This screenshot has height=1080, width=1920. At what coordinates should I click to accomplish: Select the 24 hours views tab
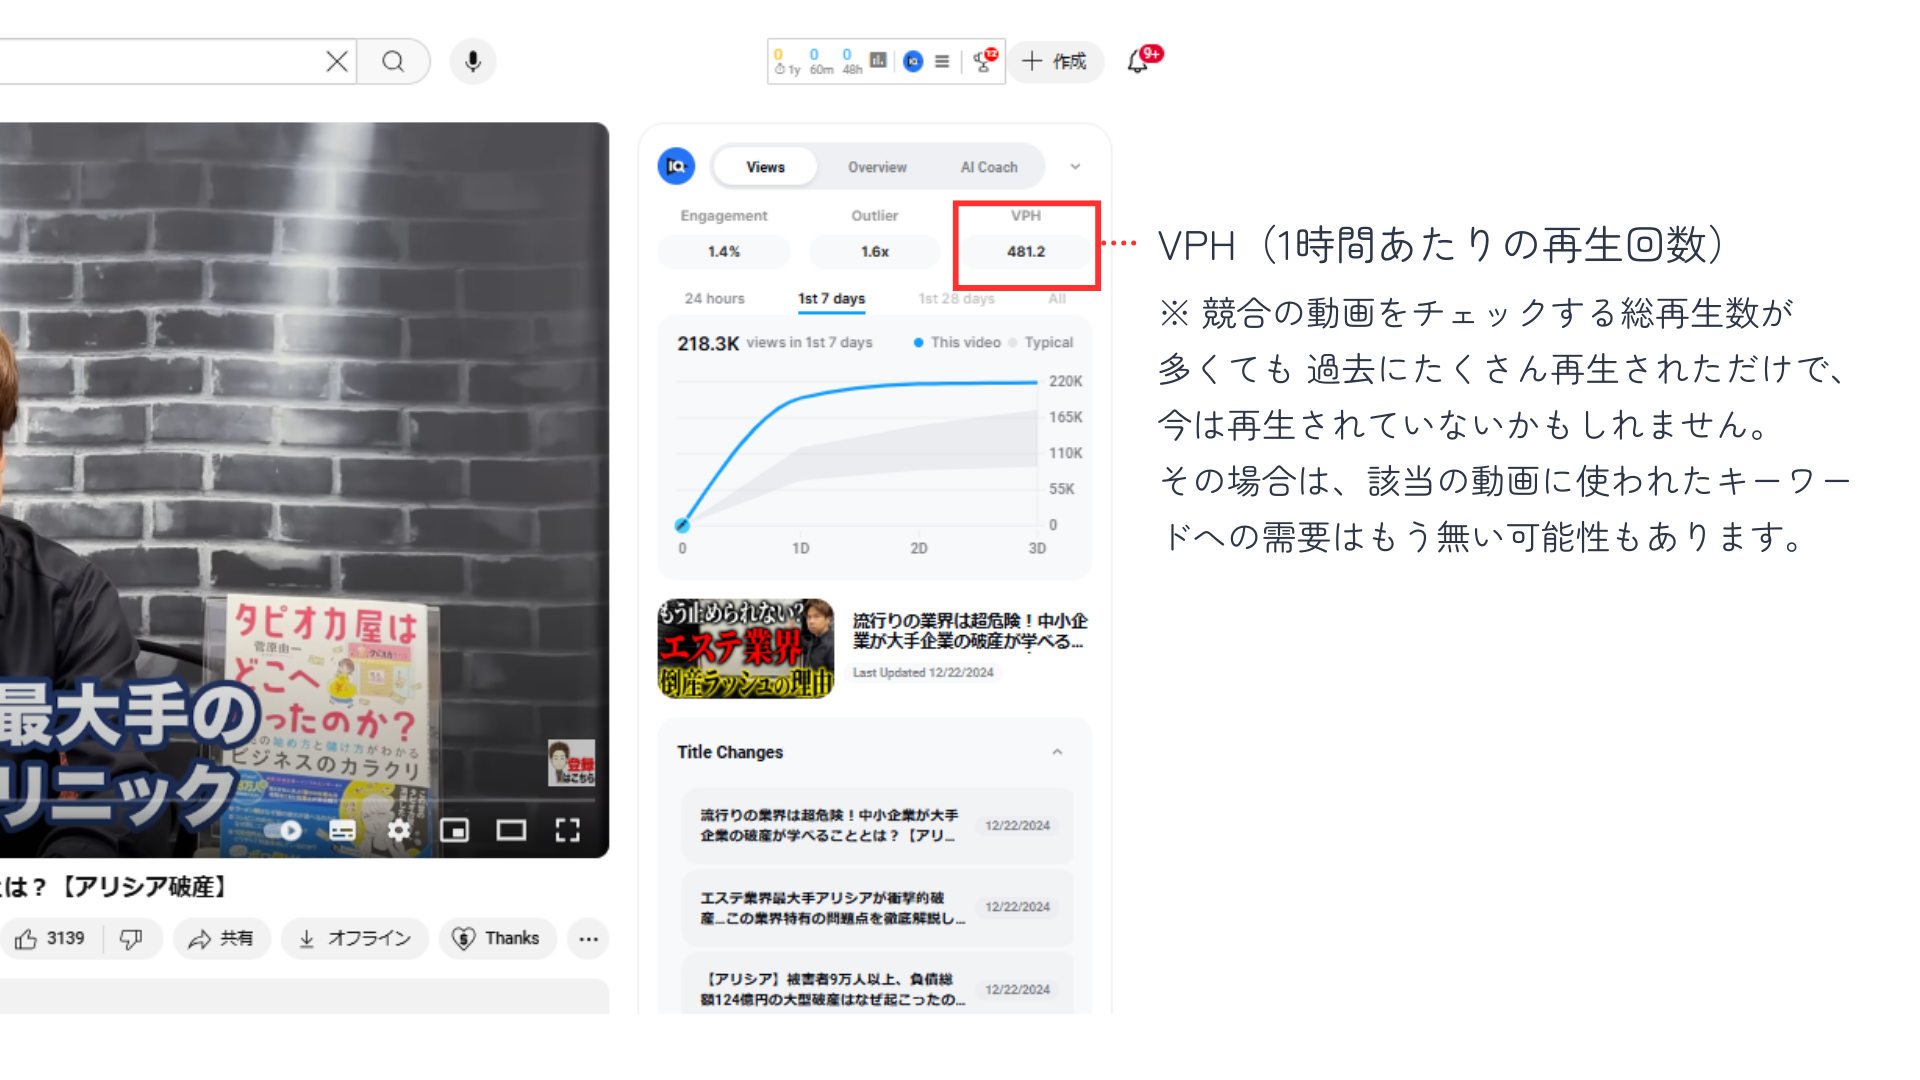coord(714,299)
